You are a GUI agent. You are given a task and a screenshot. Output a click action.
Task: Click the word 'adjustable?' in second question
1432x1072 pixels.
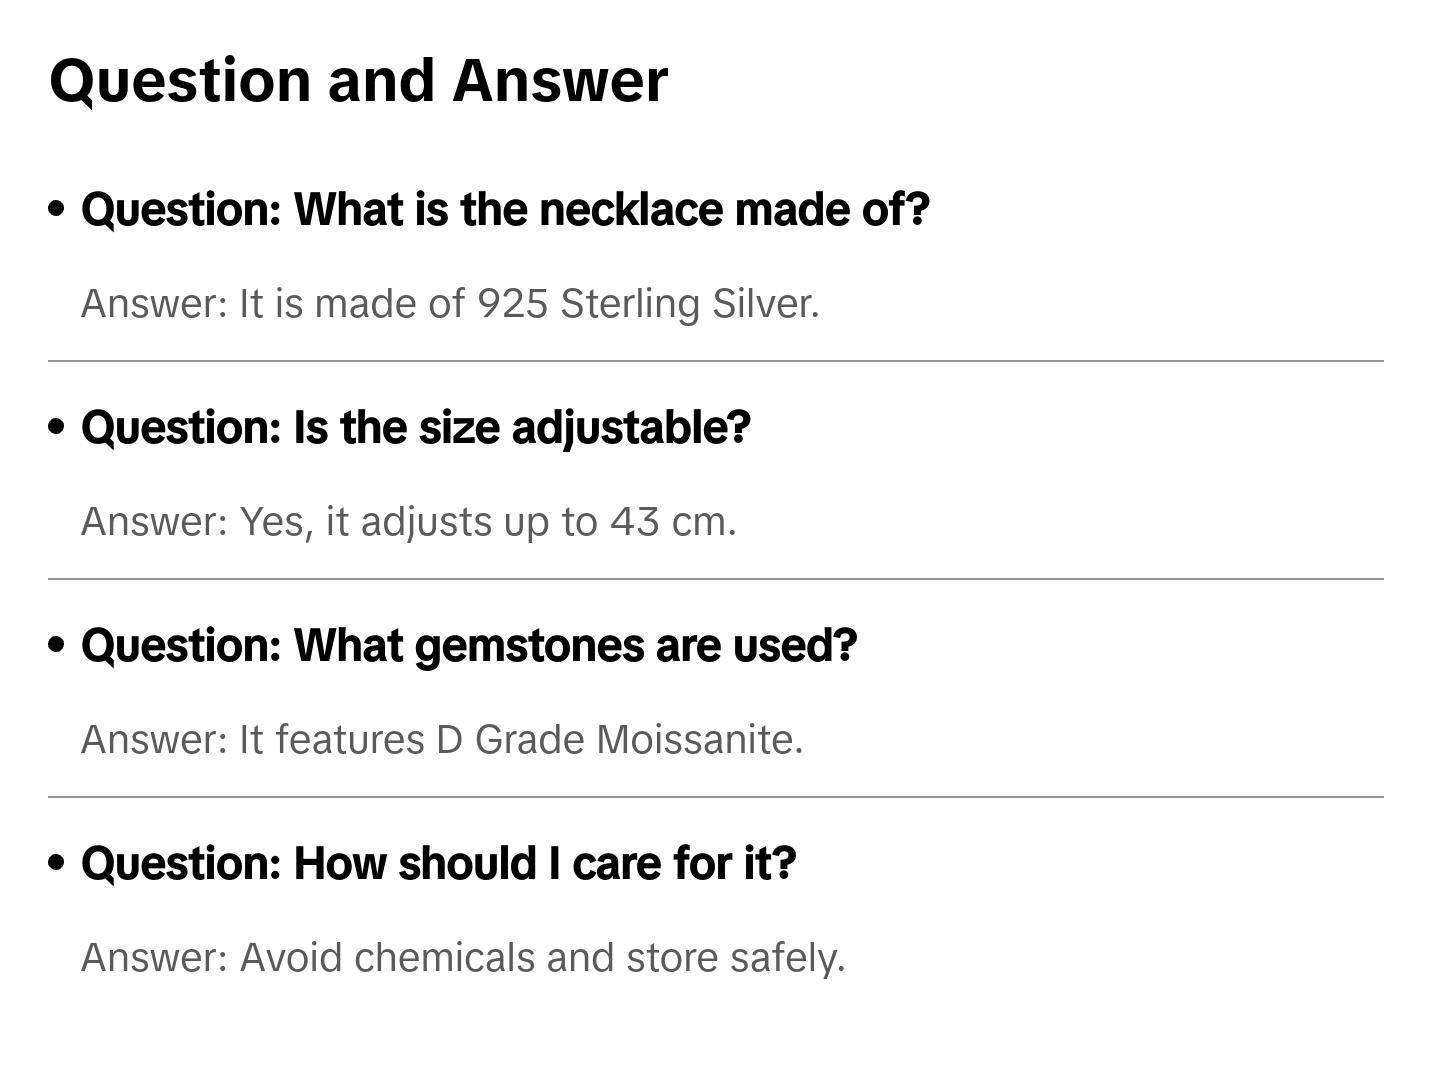630,428
